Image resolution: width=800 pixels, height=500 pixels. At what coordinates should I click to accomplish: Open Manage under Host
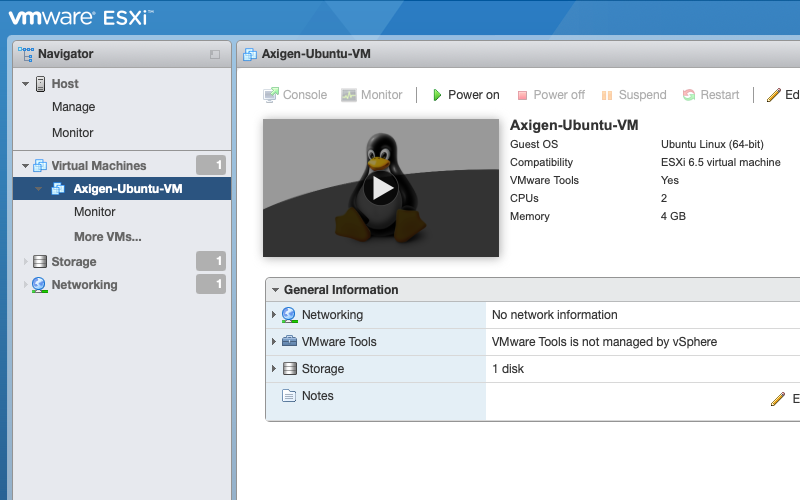point(73,107)
